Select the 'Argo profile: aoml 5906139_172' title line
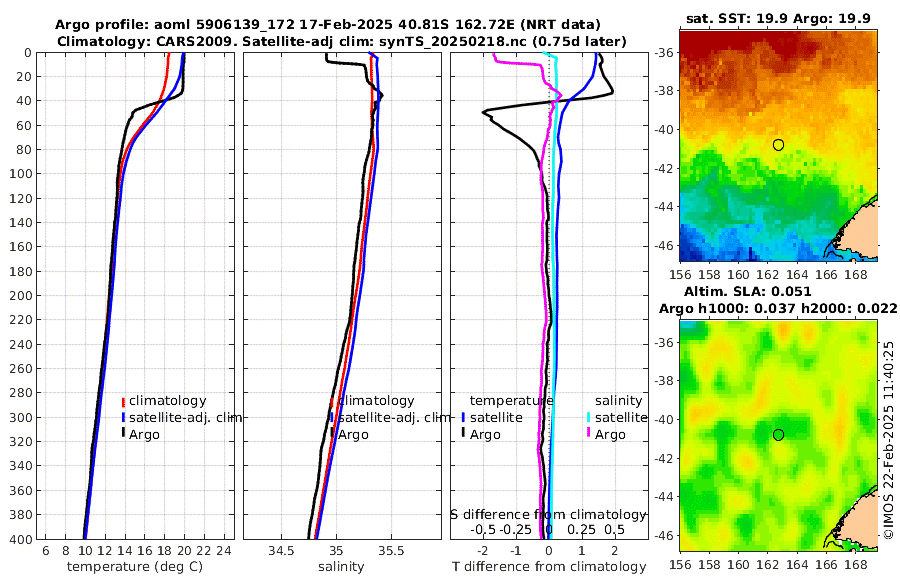This screenshot has width=900, height=580. click(x=328, y=25)
